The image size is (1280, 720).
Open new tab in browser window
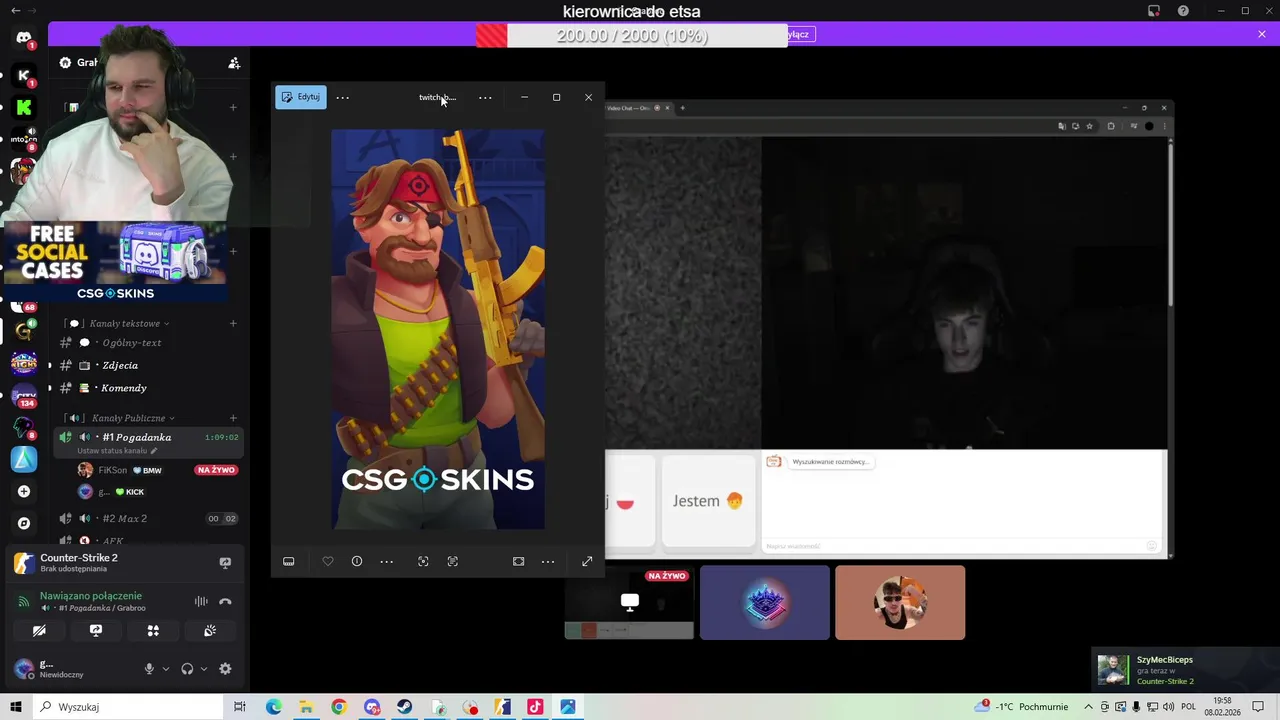(682, 108)
